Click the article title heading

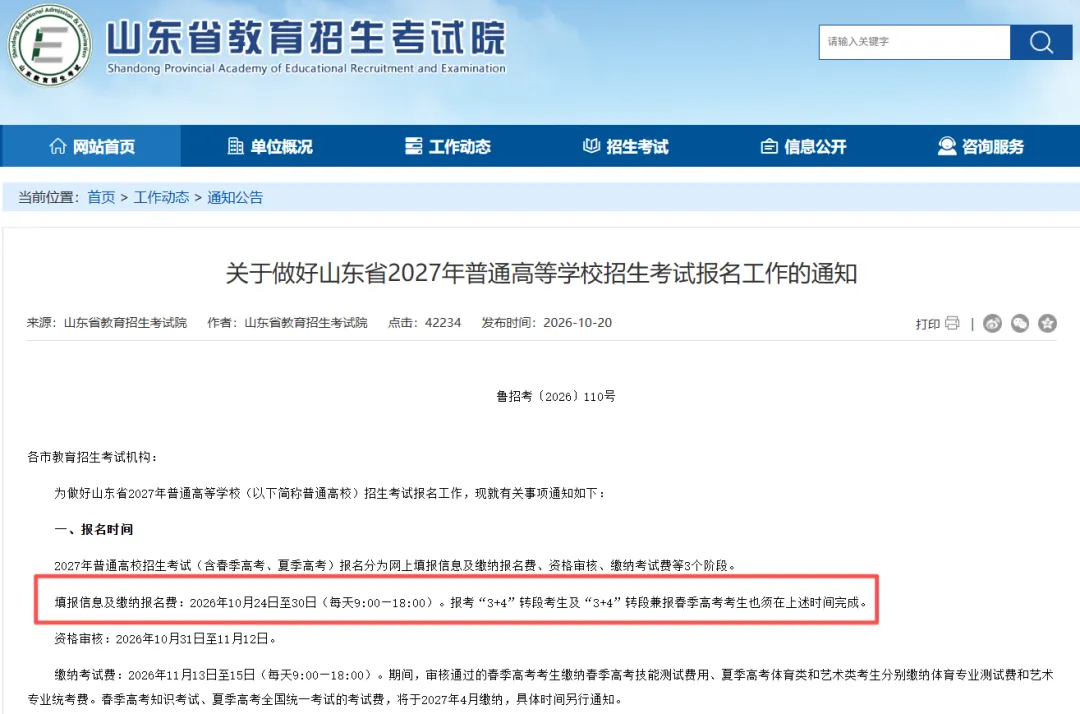point(541,273)
